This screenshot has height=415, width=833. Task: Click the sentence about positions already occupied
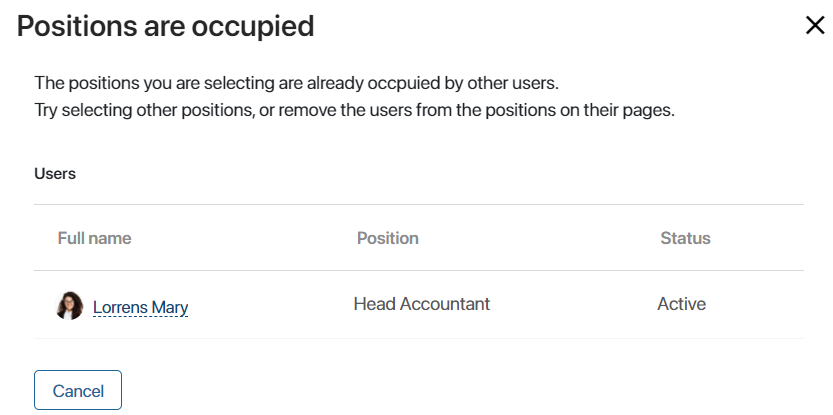click(x=296, y=84)
